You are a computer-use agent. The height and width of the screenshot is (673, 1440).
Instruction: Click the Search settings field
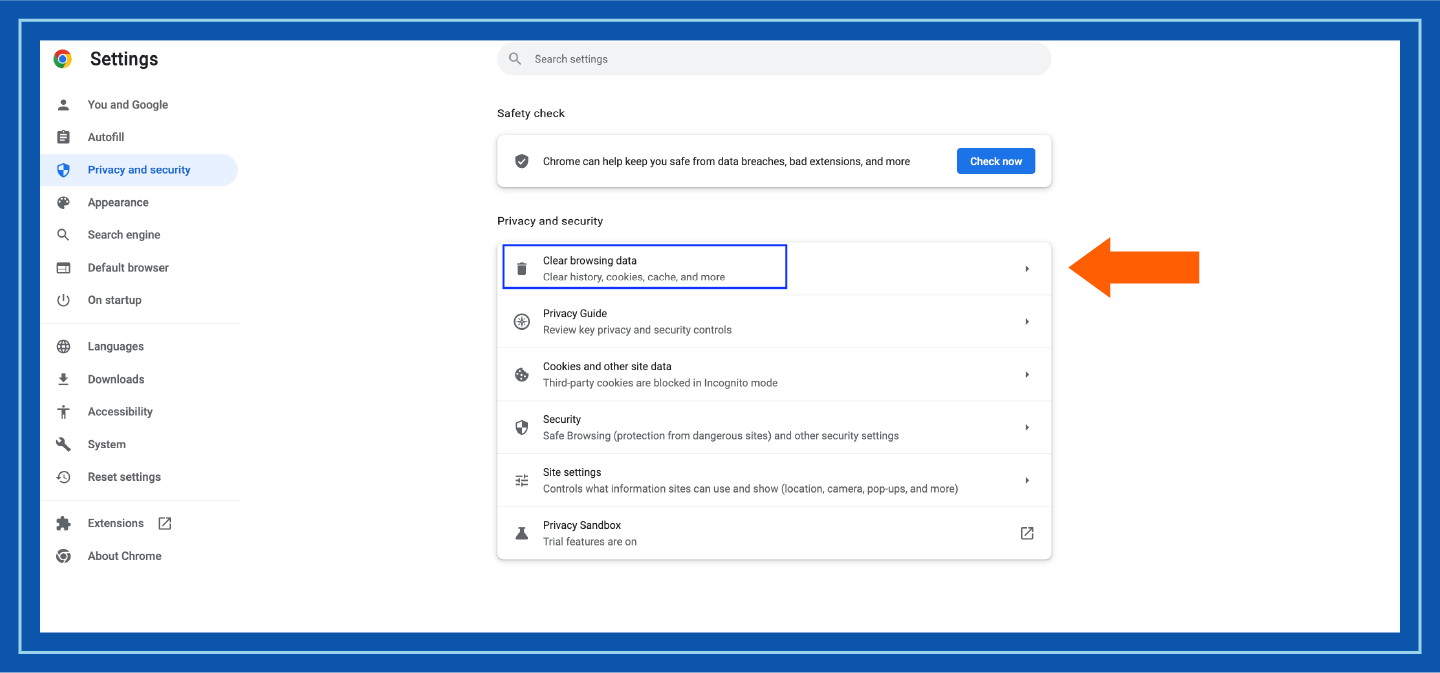773,58
